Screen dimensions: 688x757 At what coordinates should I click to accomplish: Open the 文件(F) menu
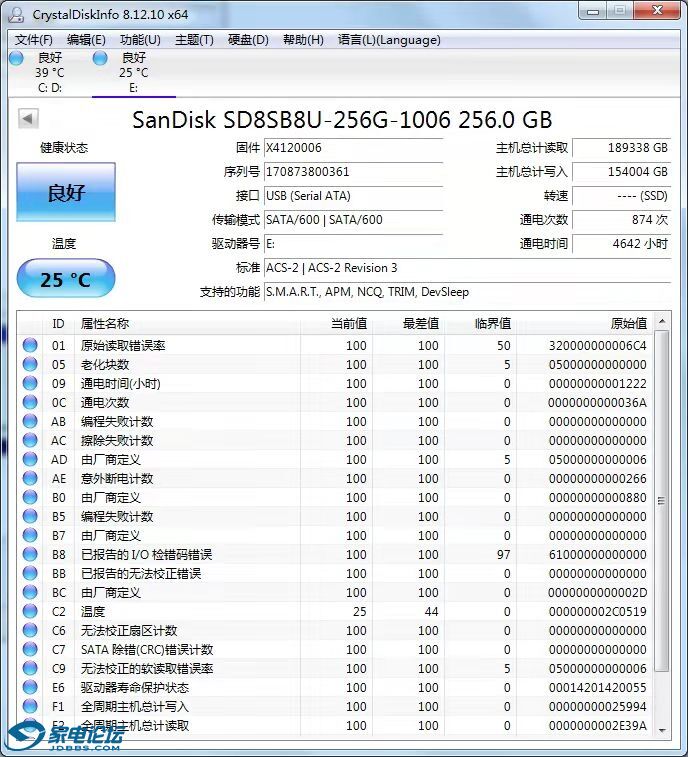[x=33, y=40]
